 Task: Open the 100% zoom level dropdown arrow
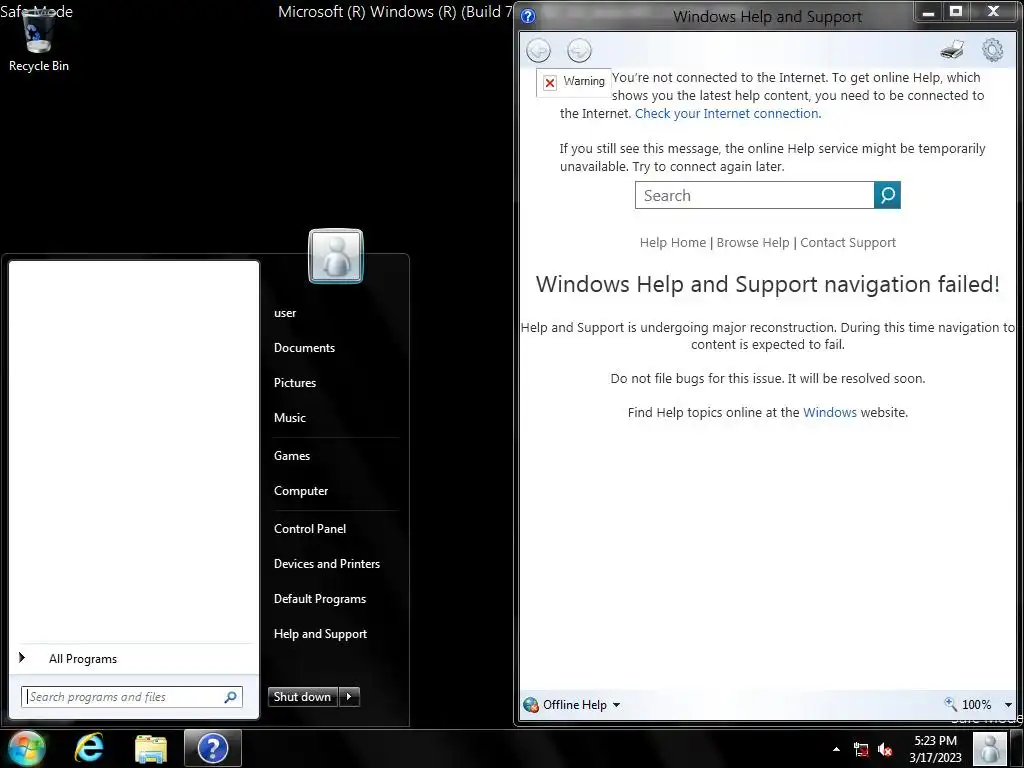[x=1008, y=705]
